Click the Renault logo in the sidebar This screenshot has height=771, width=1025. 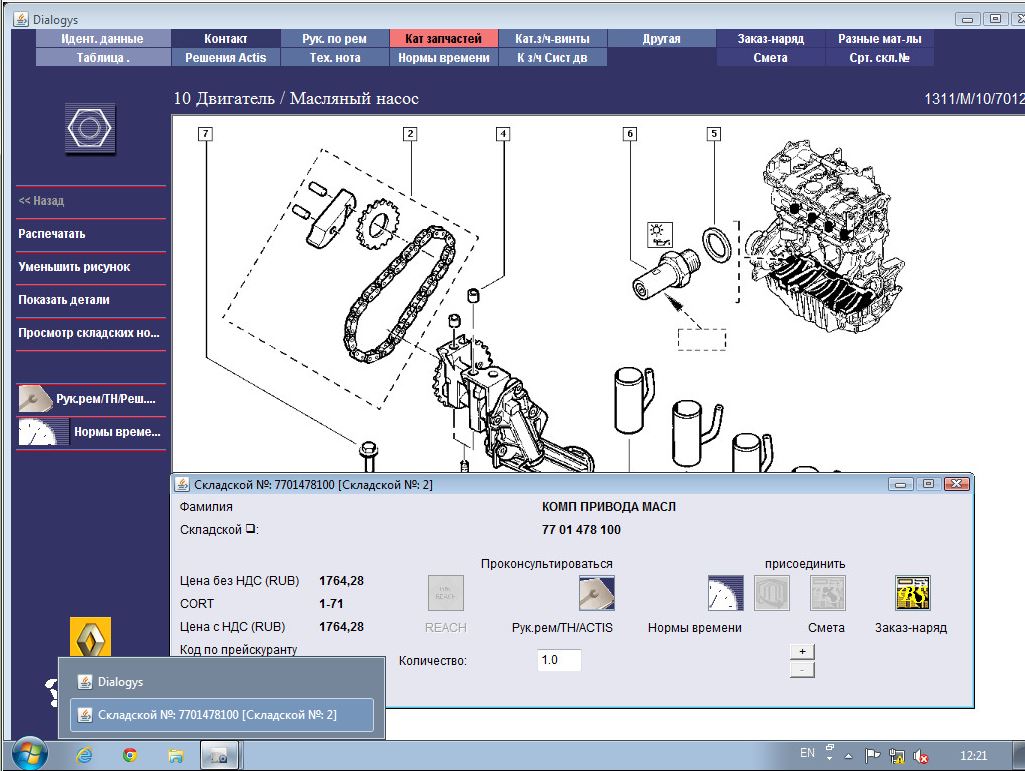pos(90,637)
